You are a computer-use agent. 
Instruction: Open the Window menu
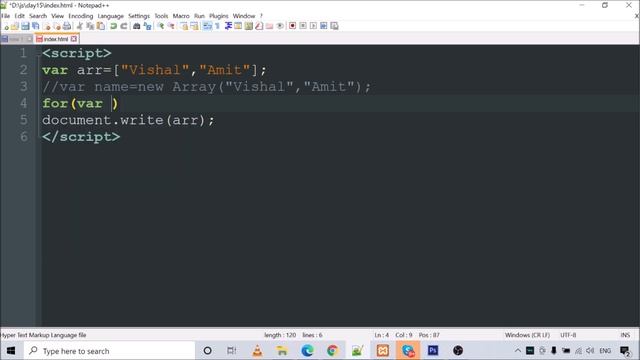(244, 16)
